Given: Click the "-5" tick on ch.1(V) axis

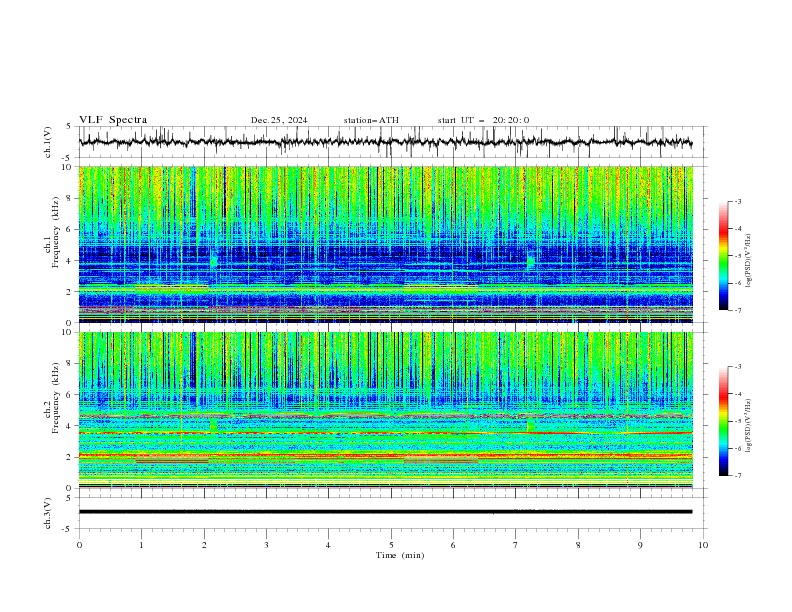Looking at the screenshot, I should pyautogui.click(x=68, y=158).
